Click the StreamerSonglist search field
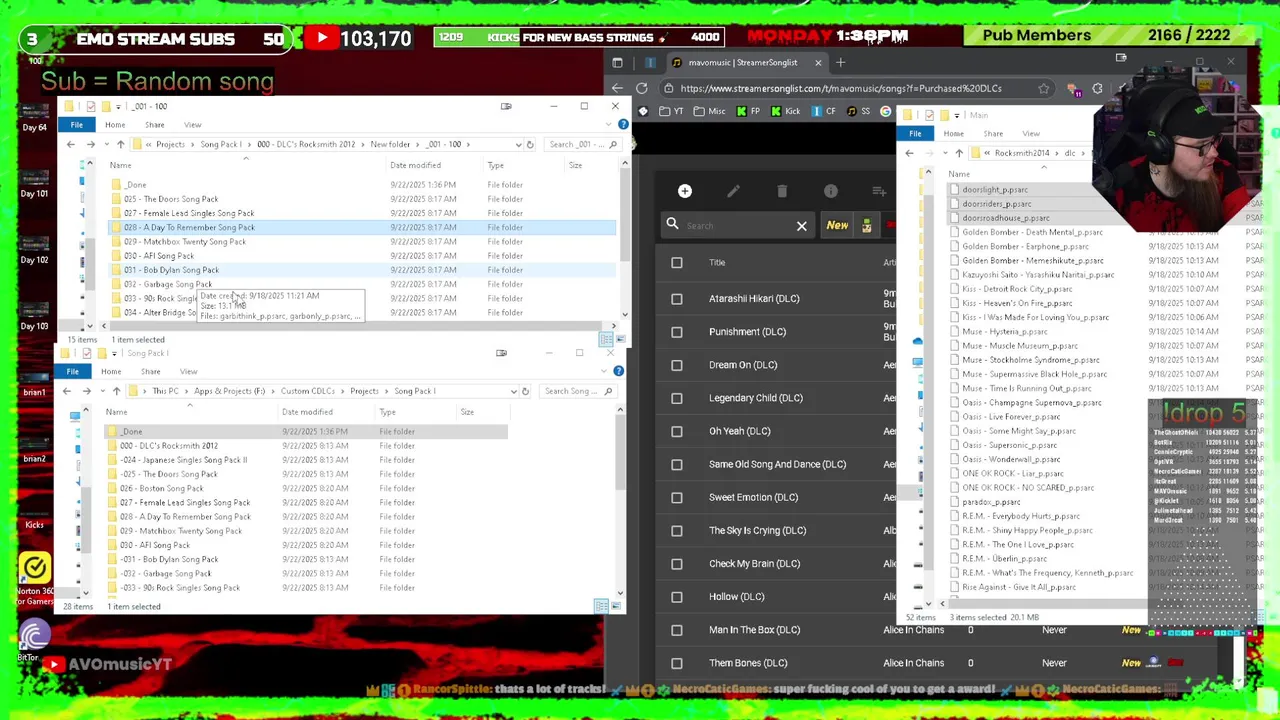 (x=737, y=226)
